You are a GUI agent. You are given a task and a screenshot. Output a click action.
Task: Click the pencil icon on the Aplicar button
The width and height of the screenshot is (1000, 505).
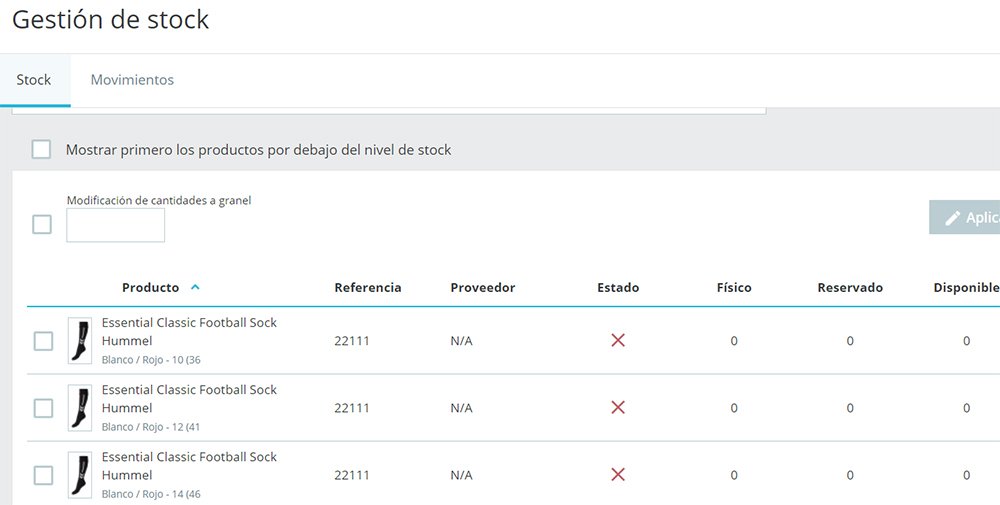[x=953, y=218]
